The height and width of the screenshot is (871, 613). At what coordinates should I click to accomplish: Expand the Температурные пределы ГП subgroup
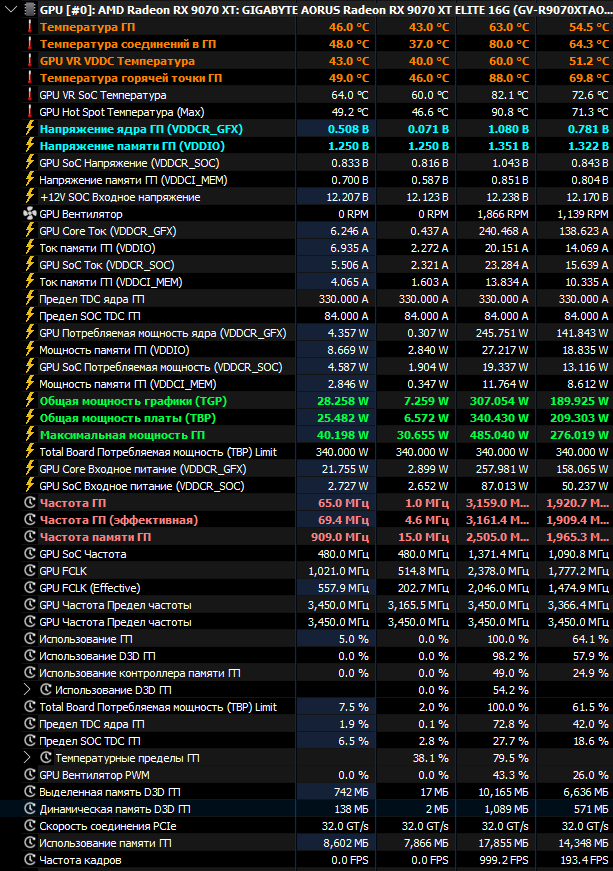[x=27, y=758]
